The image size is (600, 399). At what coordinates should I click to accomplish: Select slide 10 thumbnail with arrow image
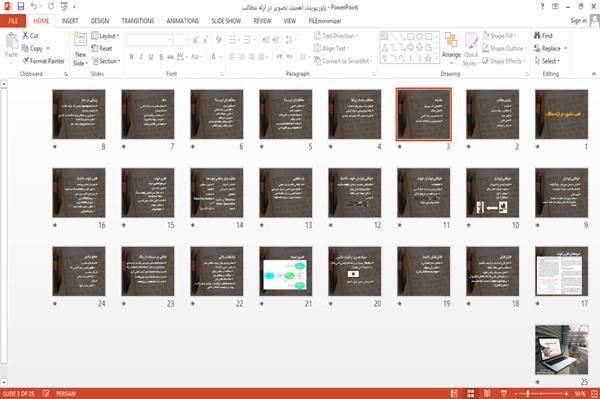pyautogui.click(x=492, y=192)
